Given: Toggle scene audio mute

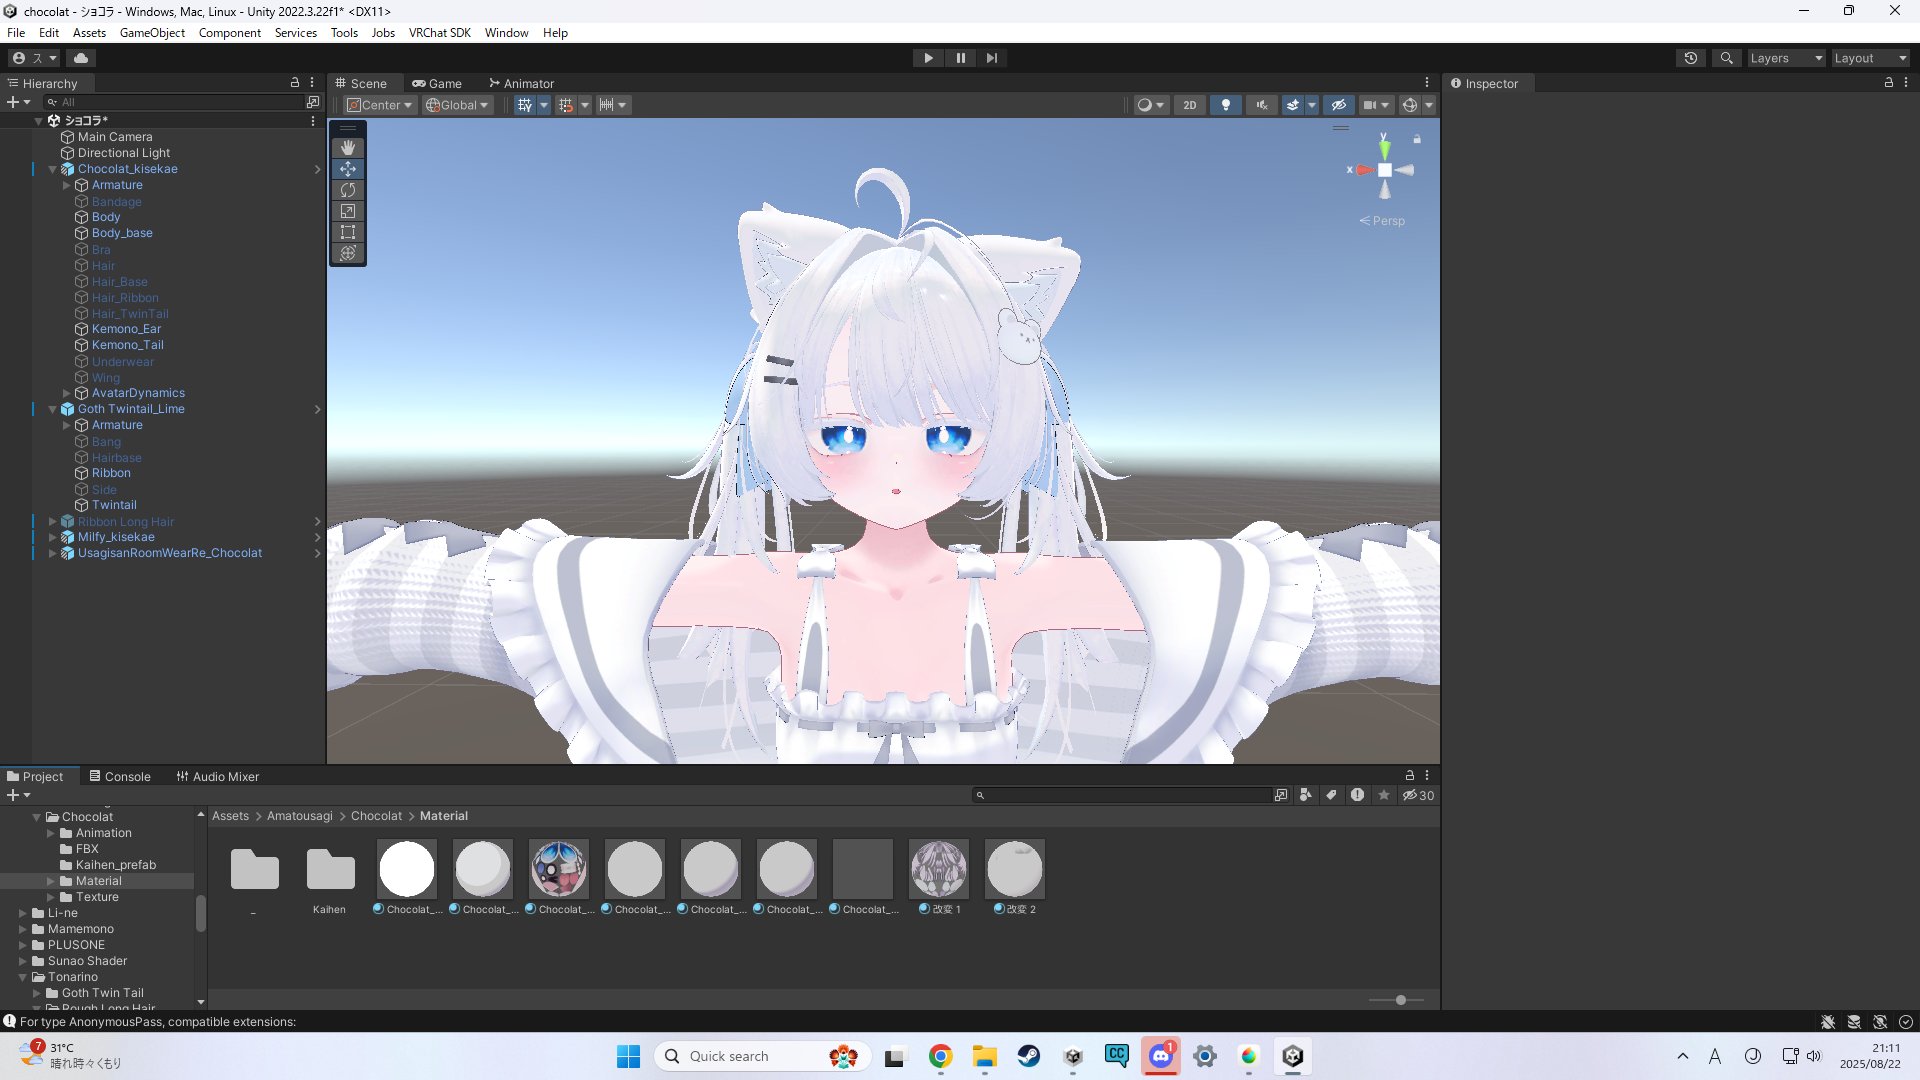Looking at the screenshot, I should 1262,105.
